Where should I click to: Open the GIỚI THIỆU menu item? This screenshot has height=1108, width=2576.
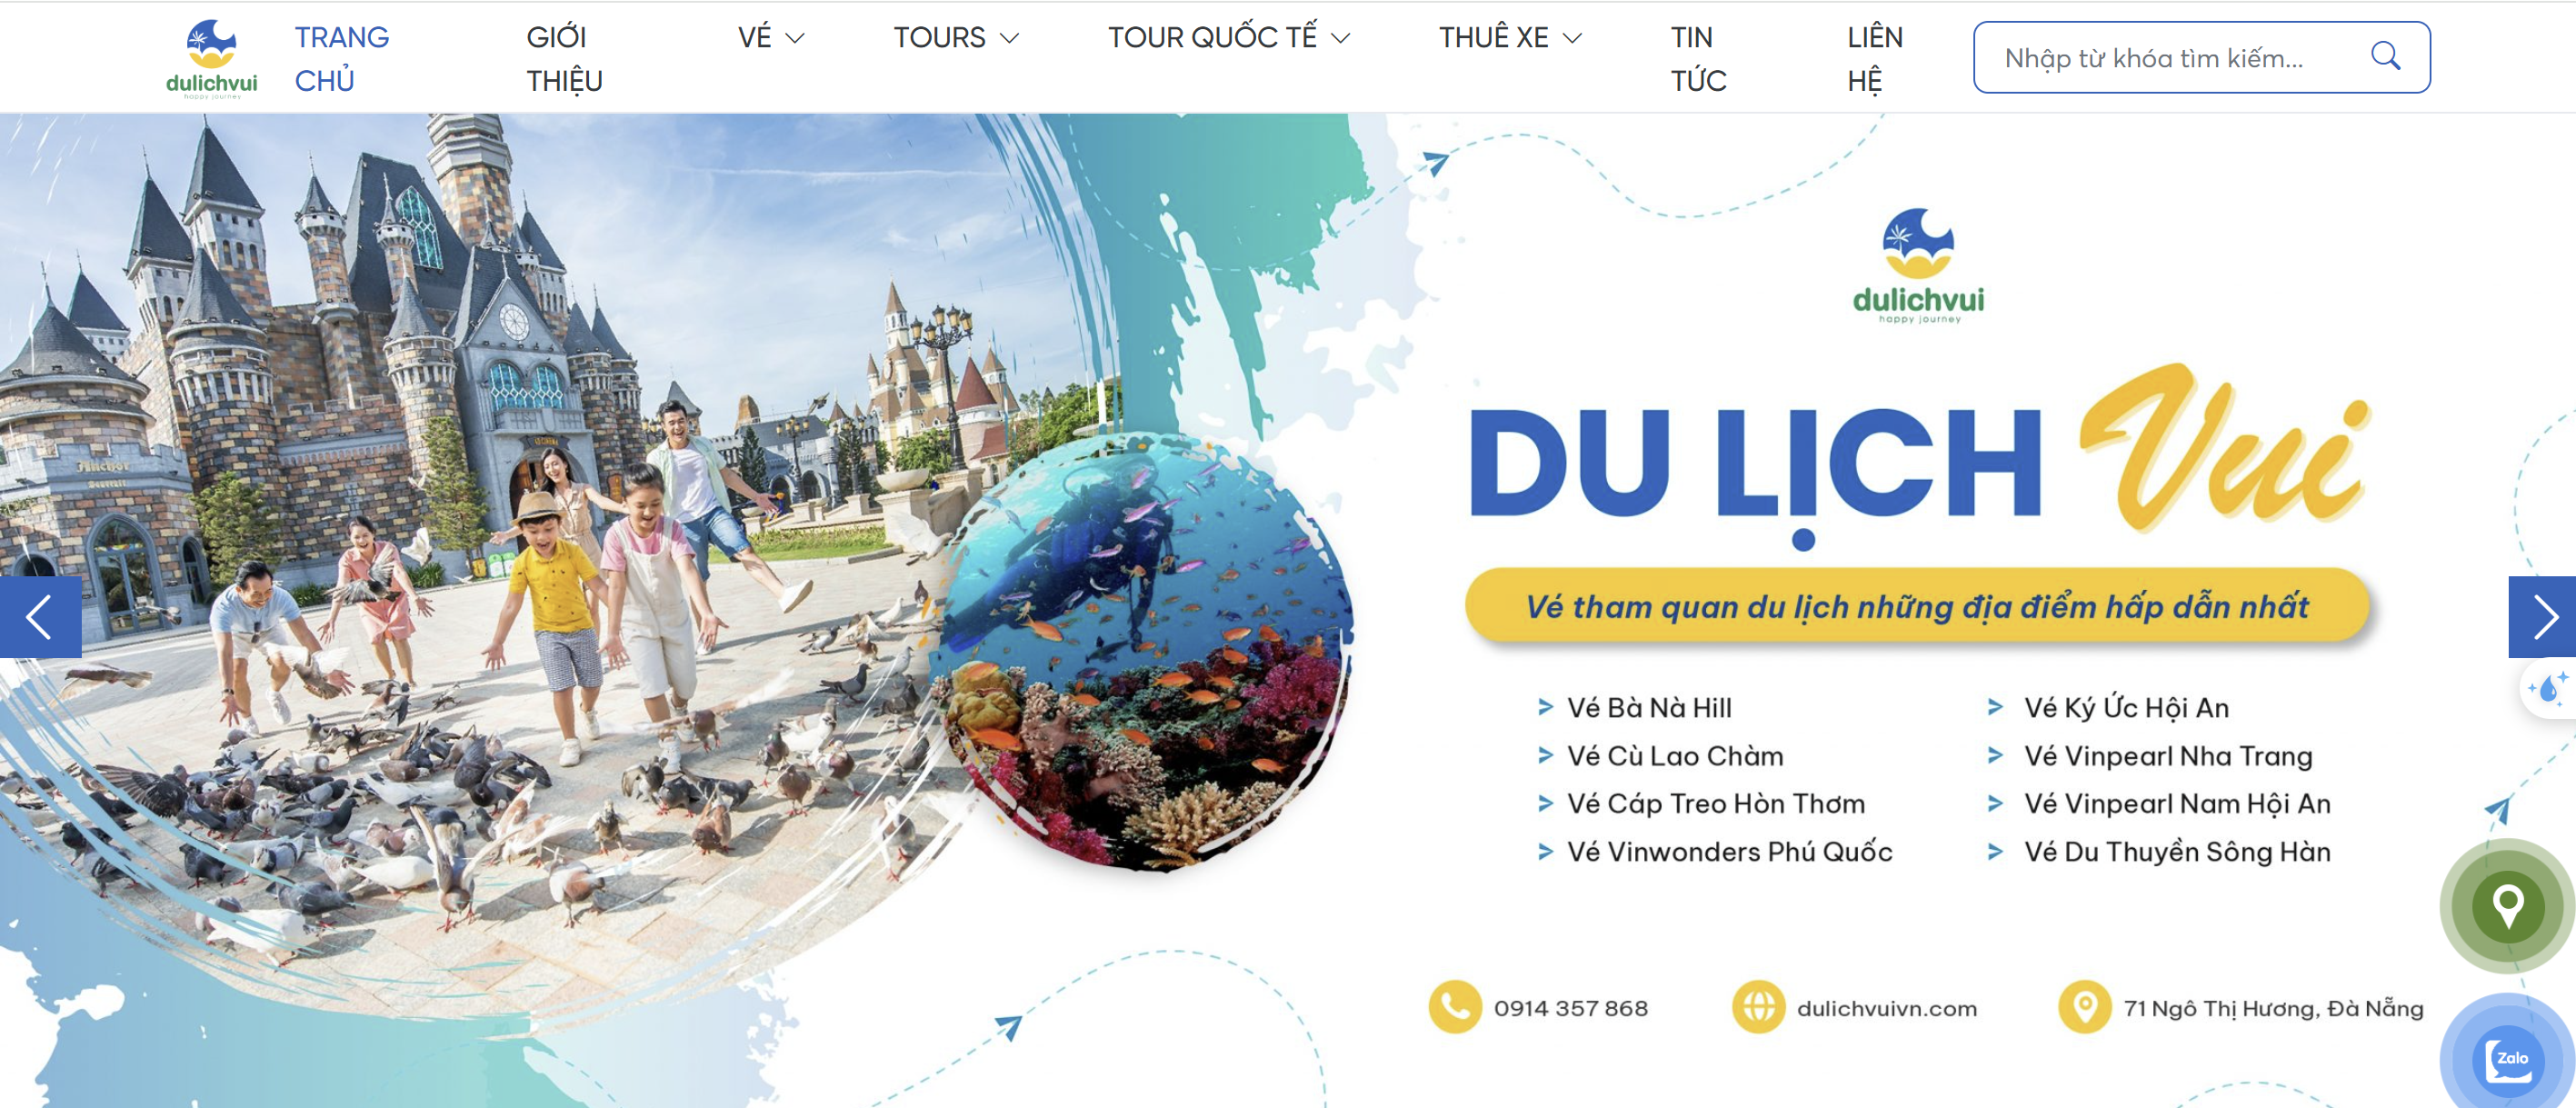click(x=565, y=59)
